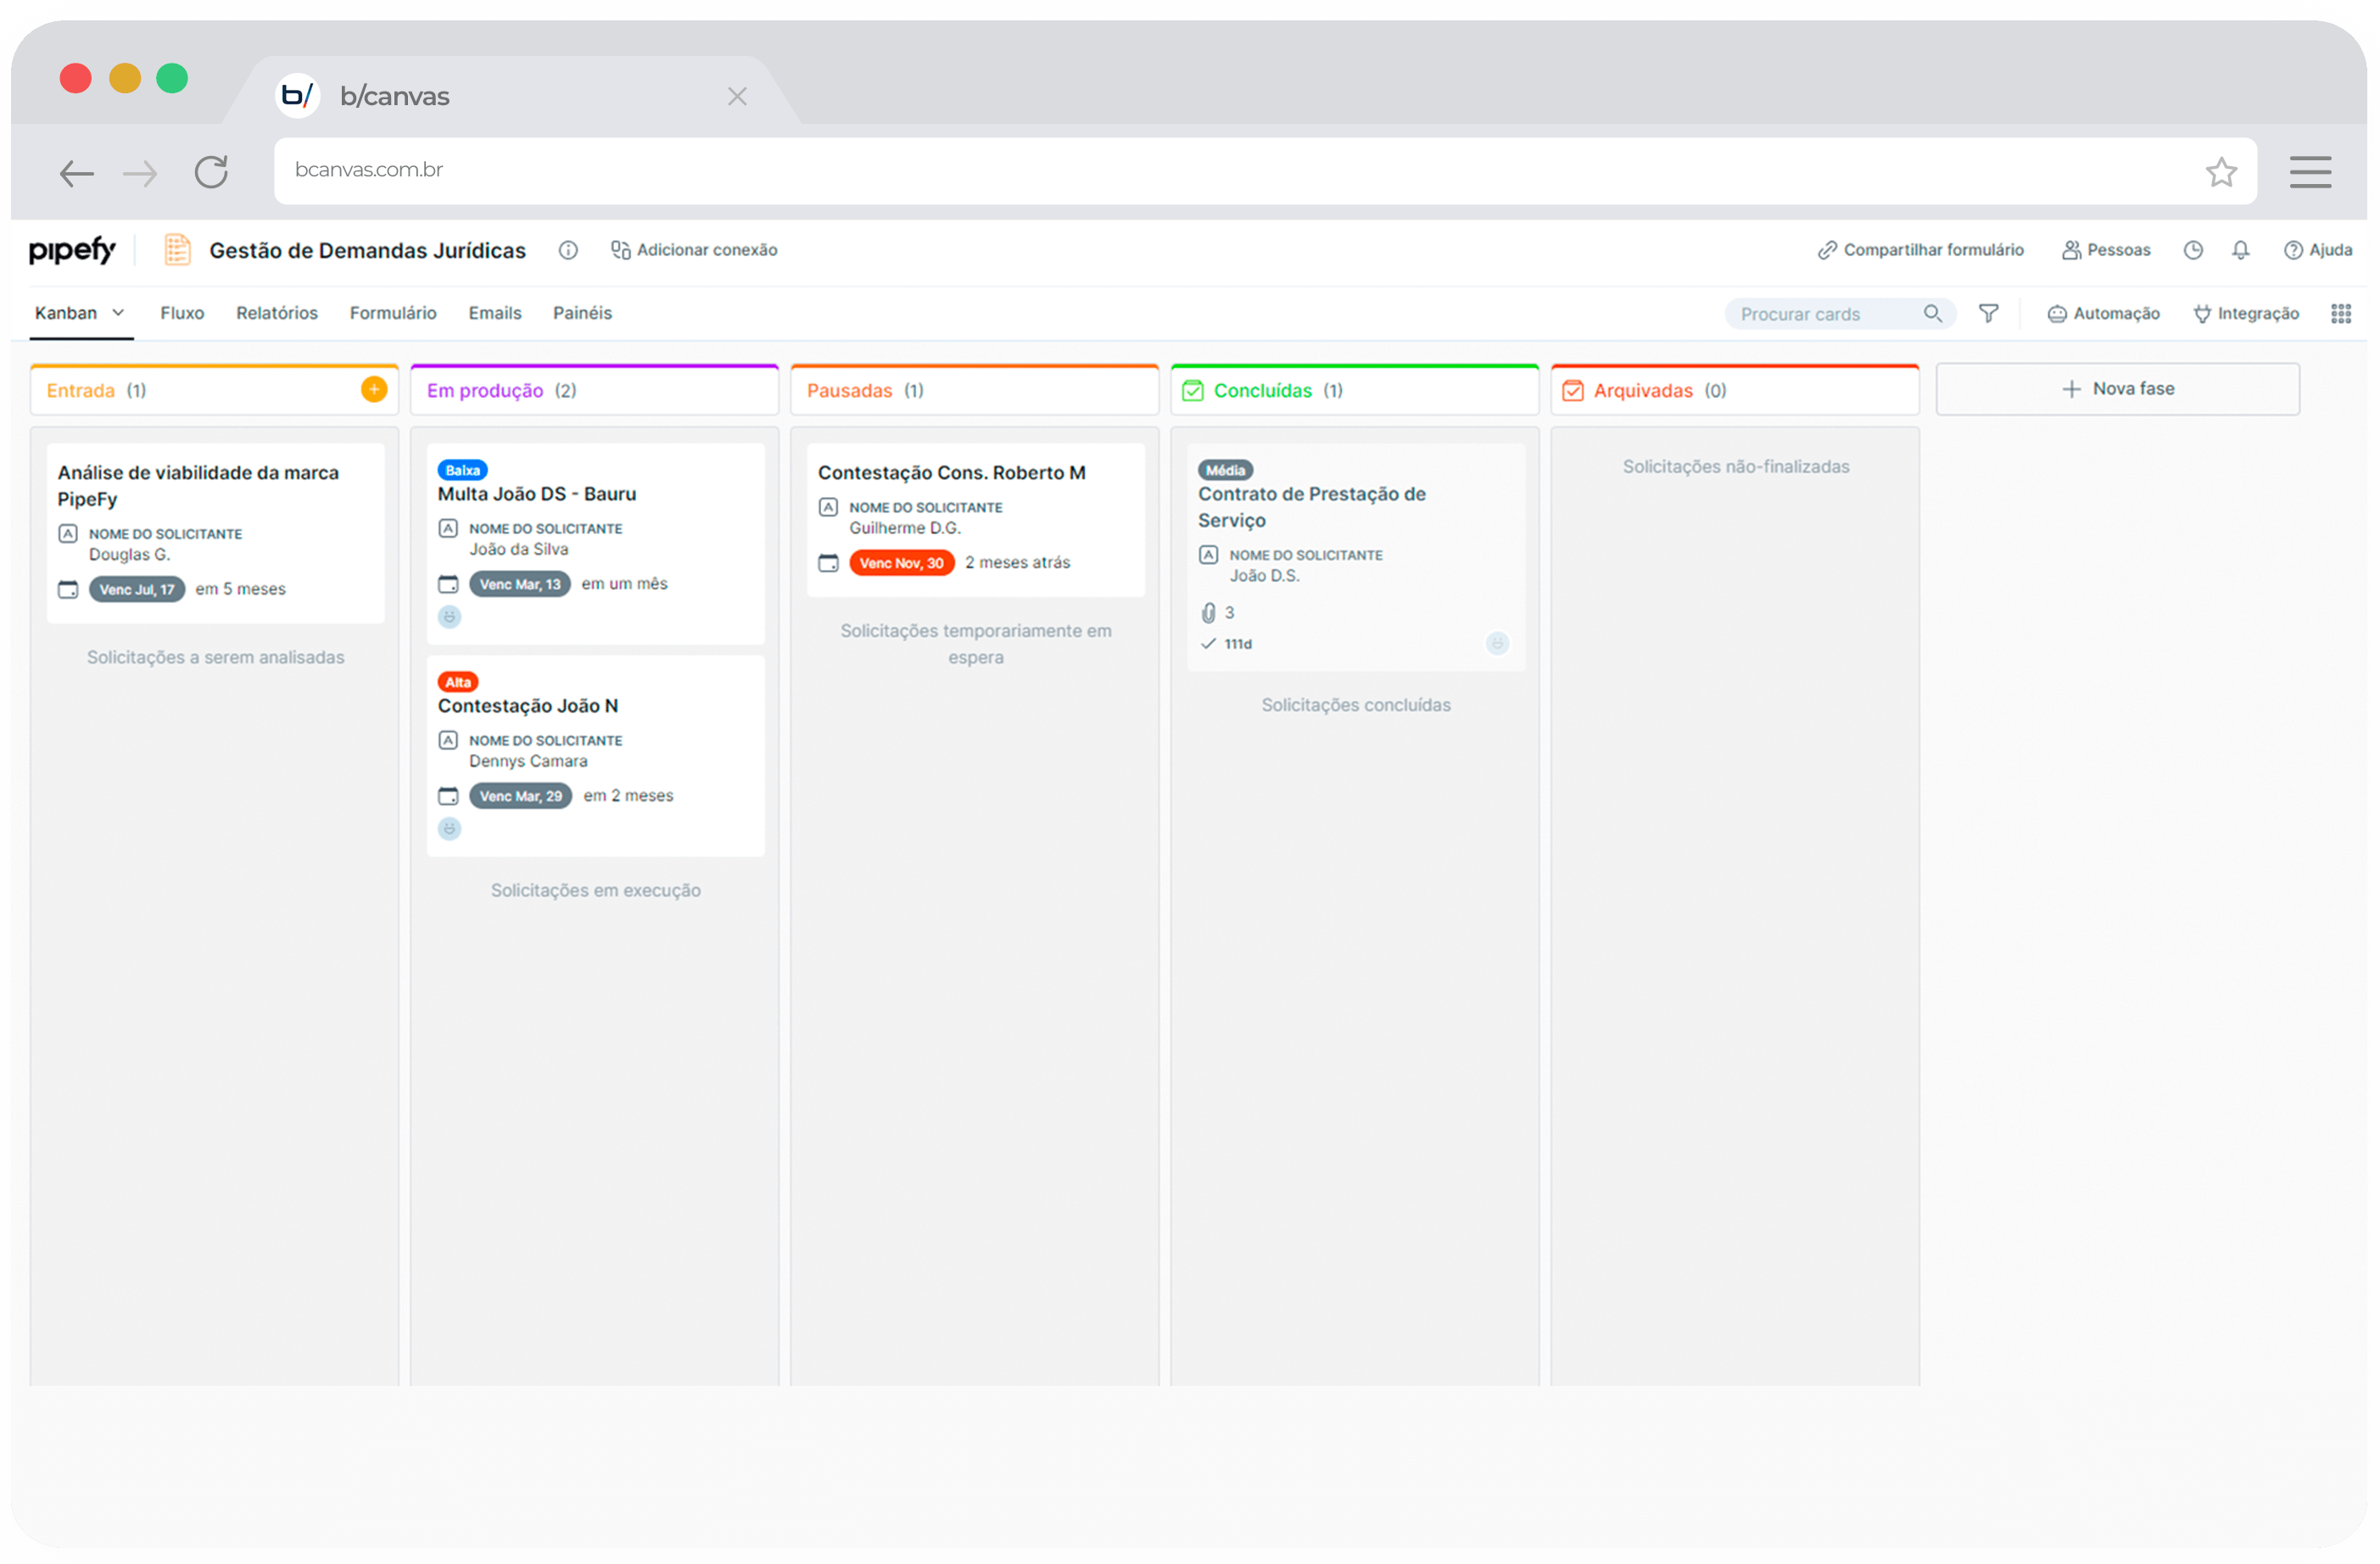The height and width of the screenshot is (1564, 2380).
Task: Click the Entrada phase header
Action: [x=214, y=390]
